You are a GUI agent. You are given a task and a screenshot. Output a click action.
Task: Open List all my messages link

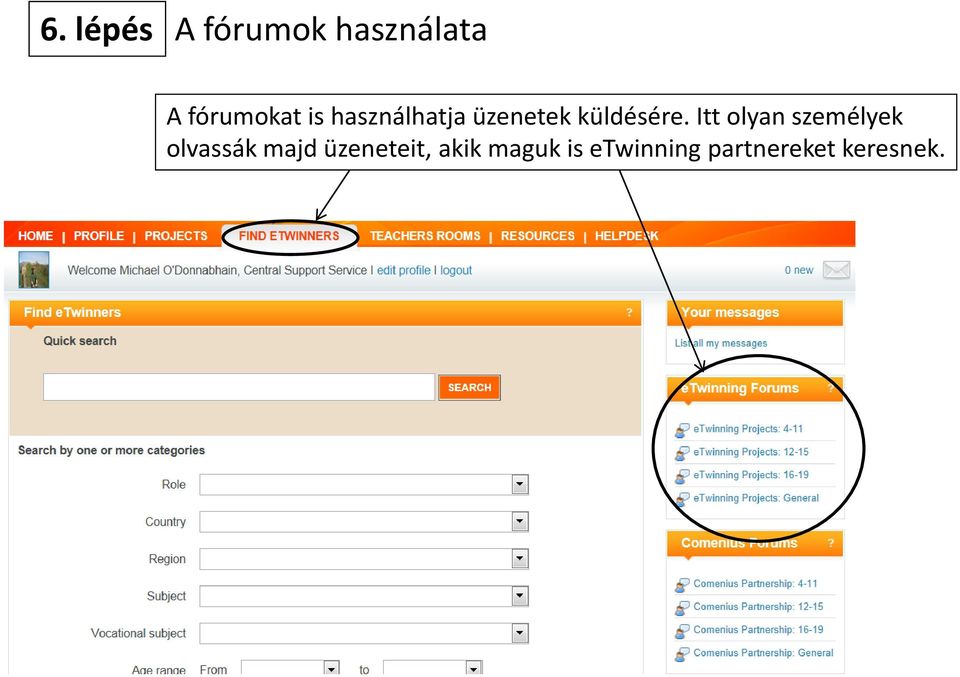click(721, 343)
